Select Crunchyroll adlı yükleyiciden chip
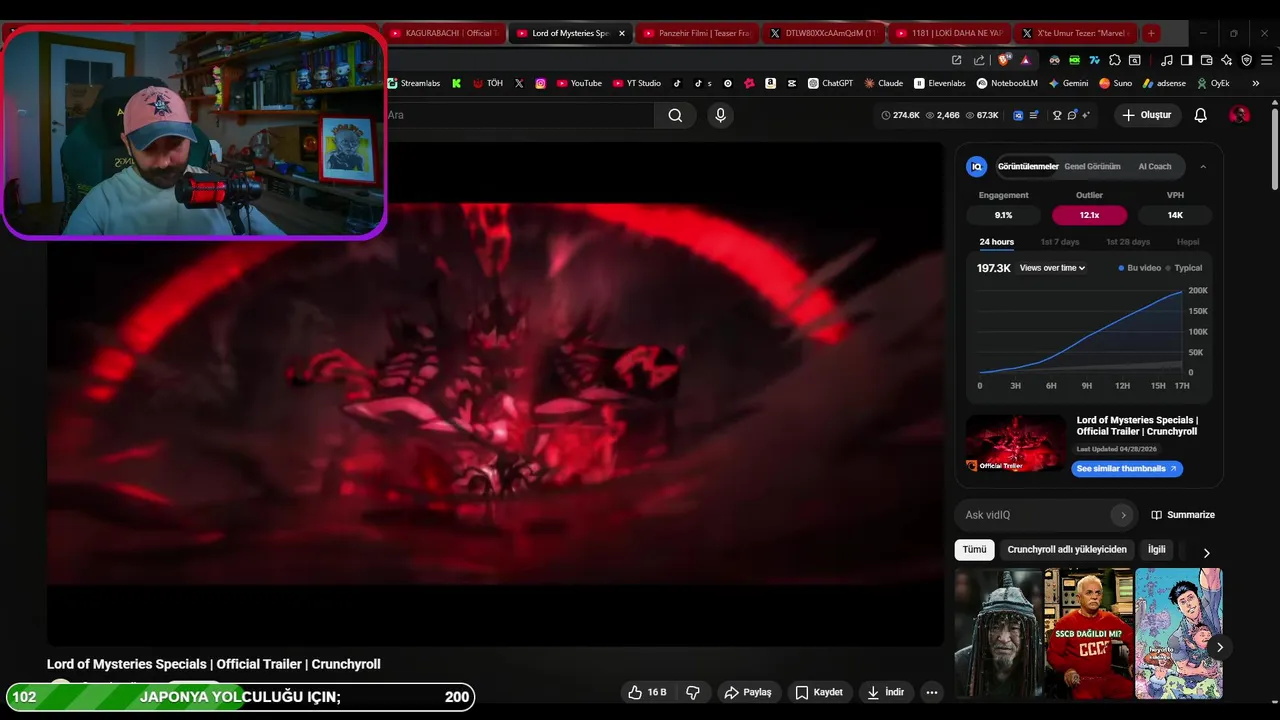The image size is (1280, 720). pos(1067,549)
